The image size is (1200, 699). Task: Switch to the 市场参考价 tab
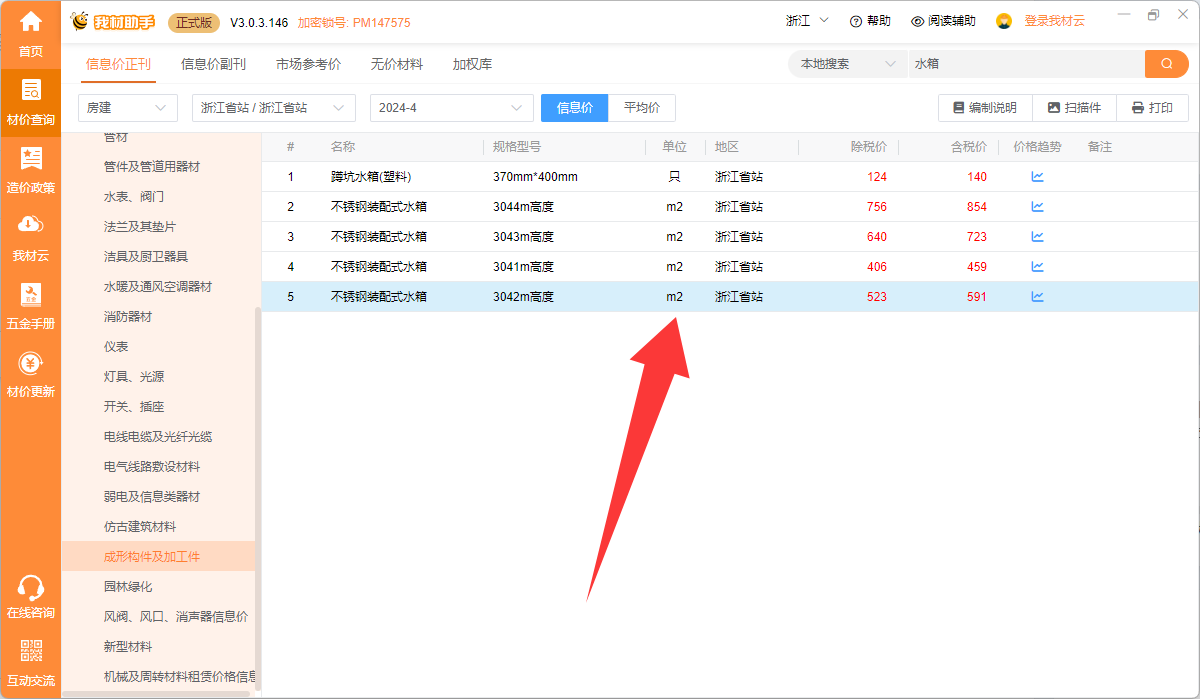click(x=310, y=63)
